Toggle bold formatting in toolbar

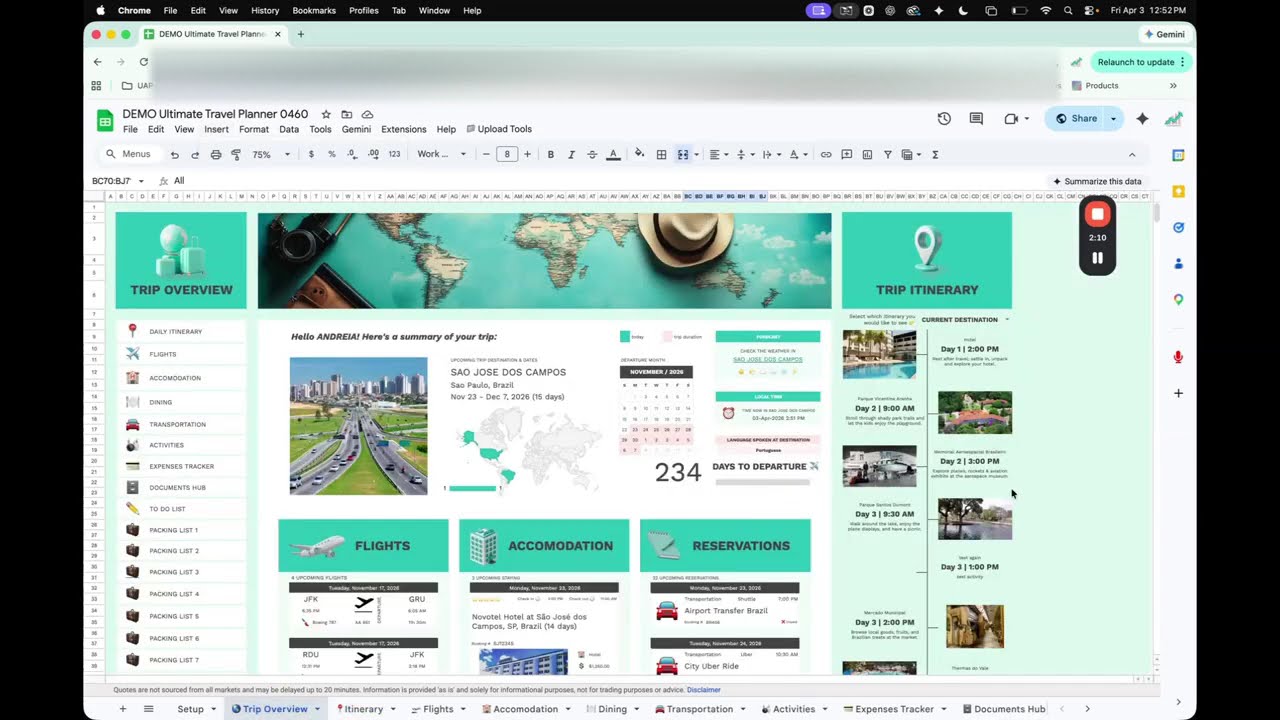pyautogui.click(x=550, y=155)
